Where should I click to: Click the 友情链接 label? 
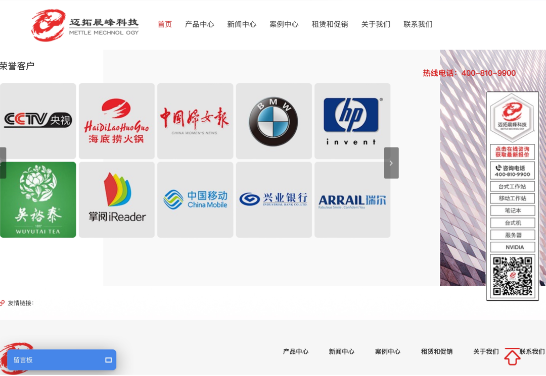(20, 303)
